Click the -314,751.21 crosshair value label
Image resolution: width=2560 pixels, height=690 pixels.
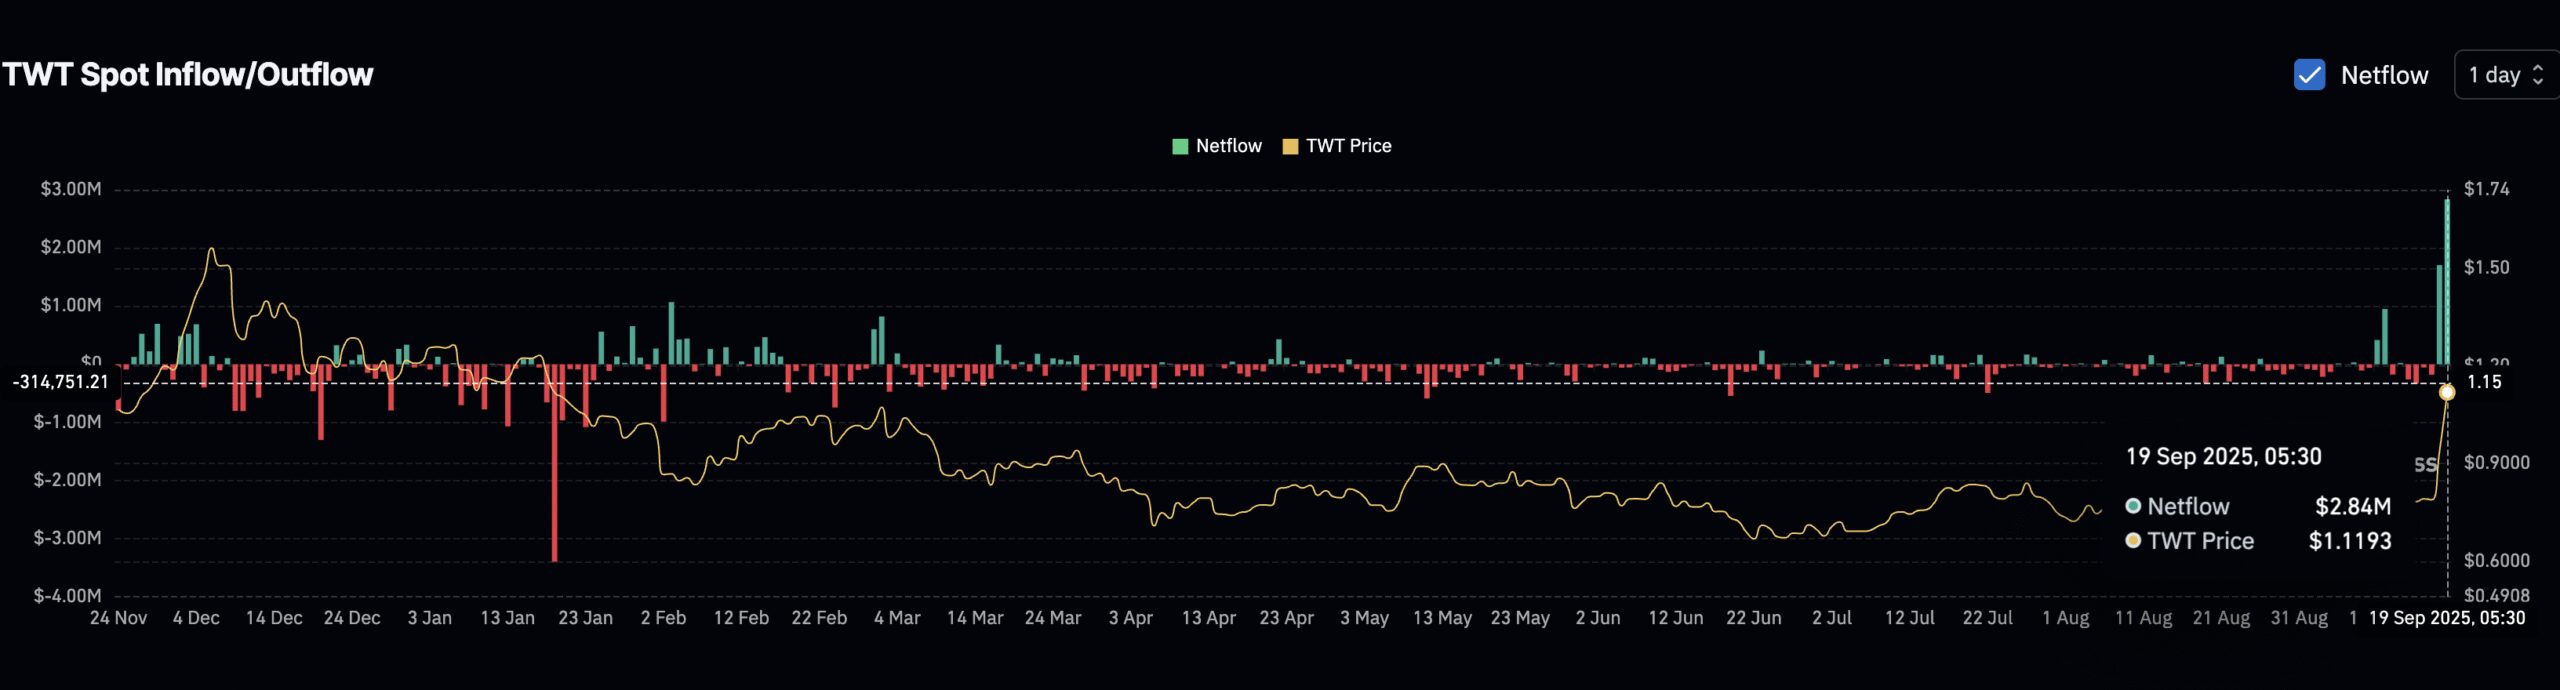61,382
